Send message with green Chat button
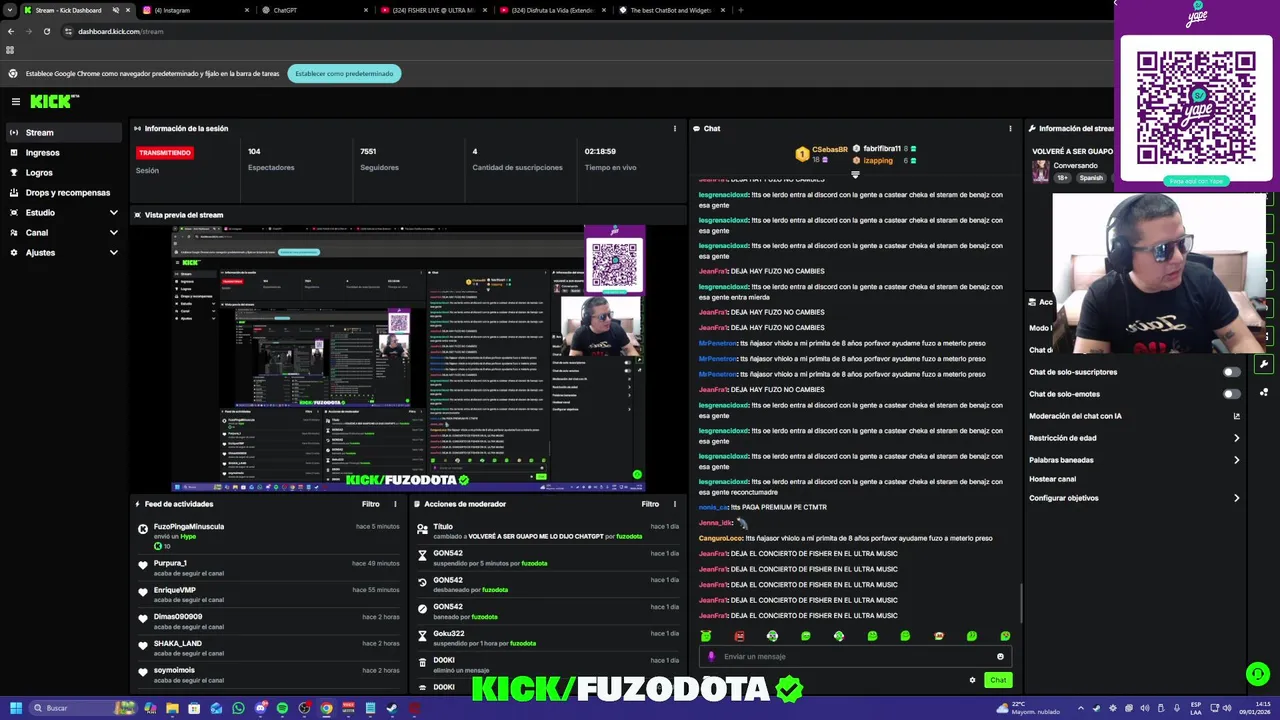 tap(998, 680)
